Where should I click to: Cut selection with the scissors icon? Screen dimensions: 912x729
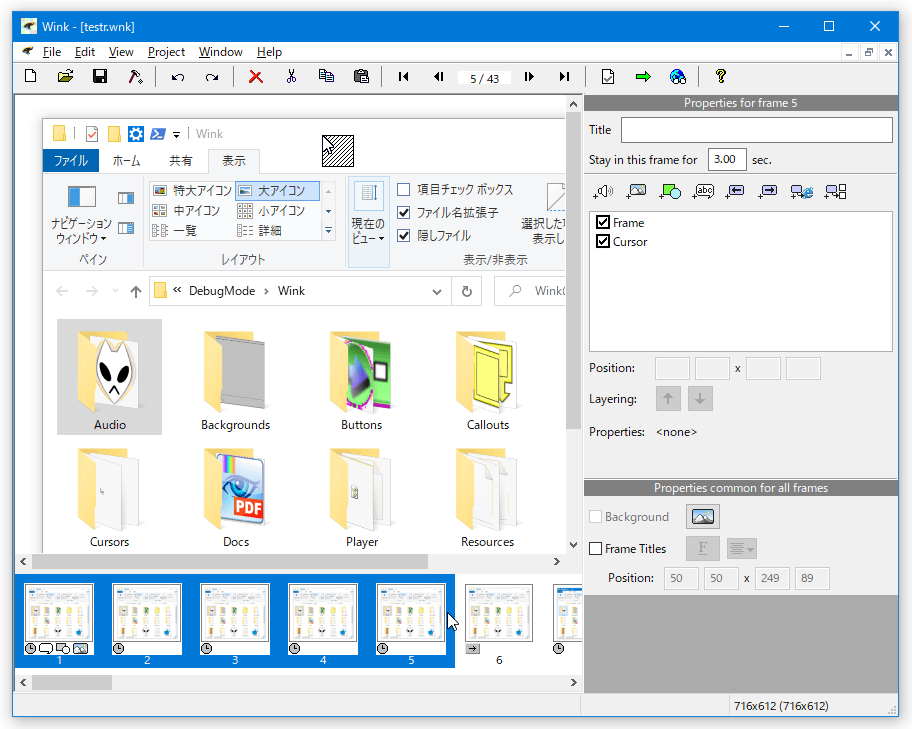291,76
